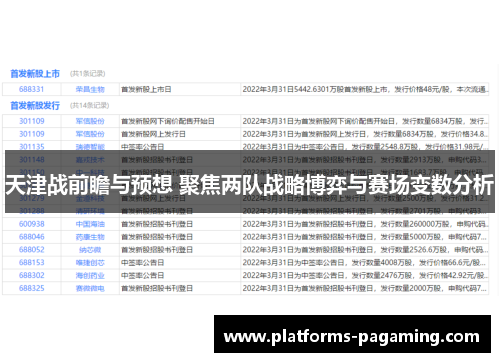This screenshot has height=362, width=500.
Task: Open the 纳芯微 company link
Action: 90,250
